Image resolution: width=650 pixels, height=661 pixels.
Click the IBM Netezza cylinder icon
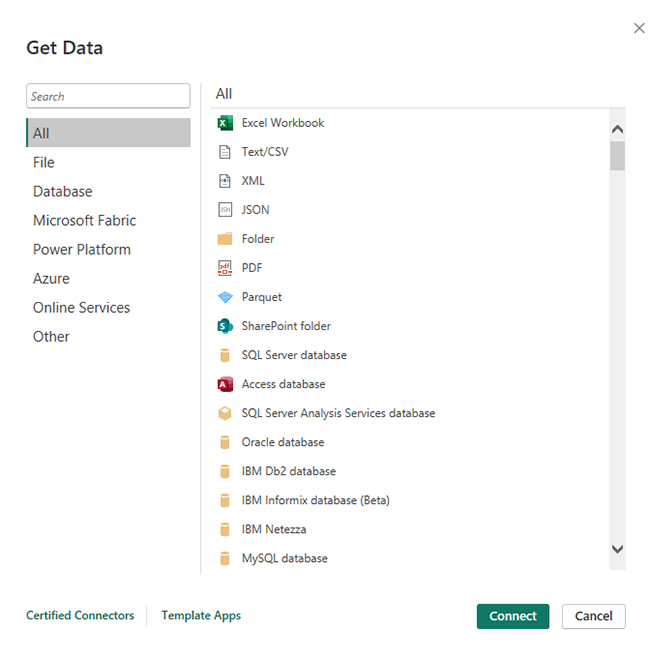pos(225,529)
